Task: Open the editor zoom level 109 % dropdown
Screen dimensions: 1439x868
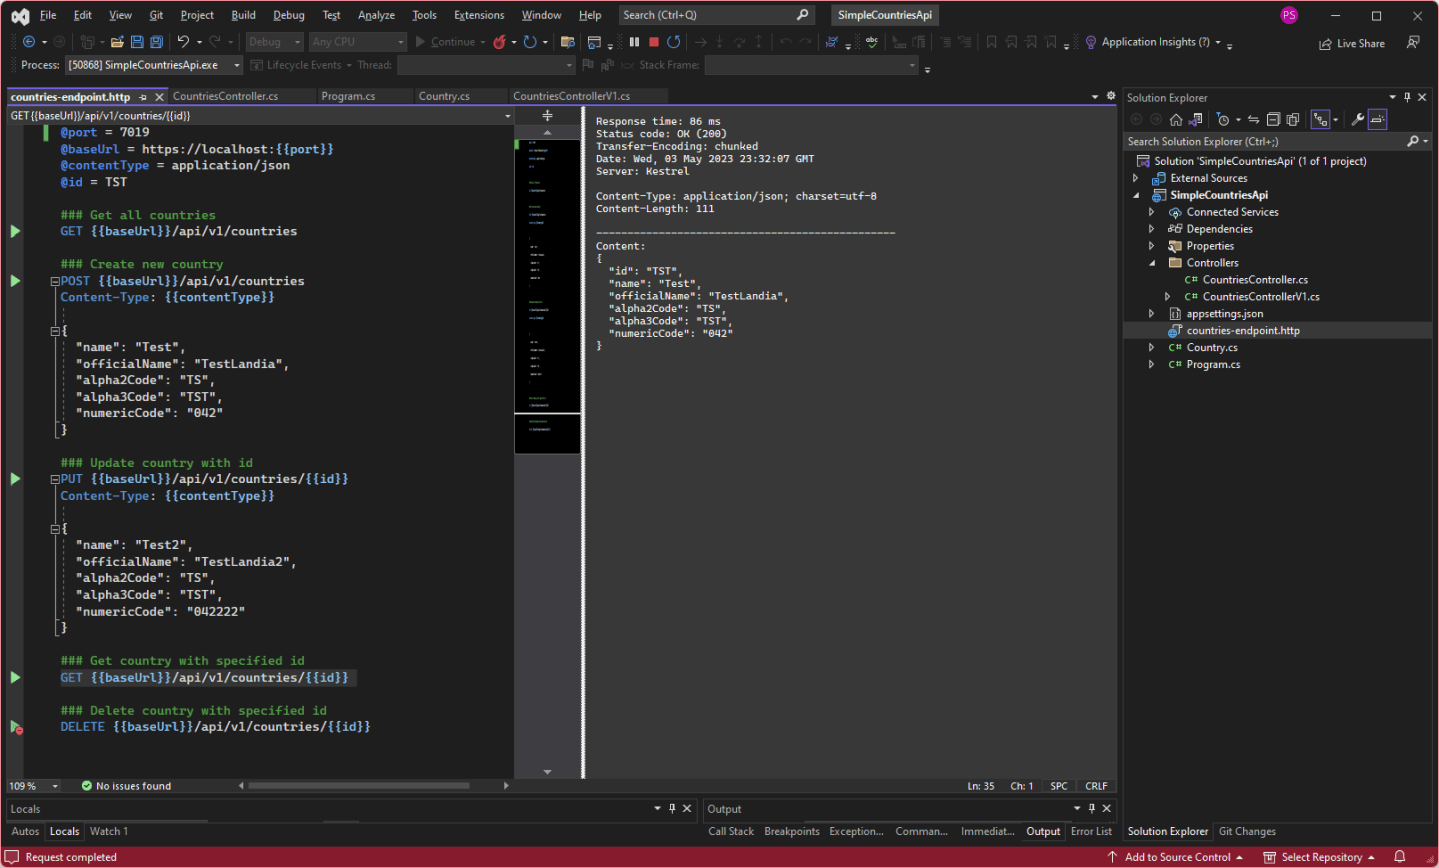Action: (x=55, y=786)
